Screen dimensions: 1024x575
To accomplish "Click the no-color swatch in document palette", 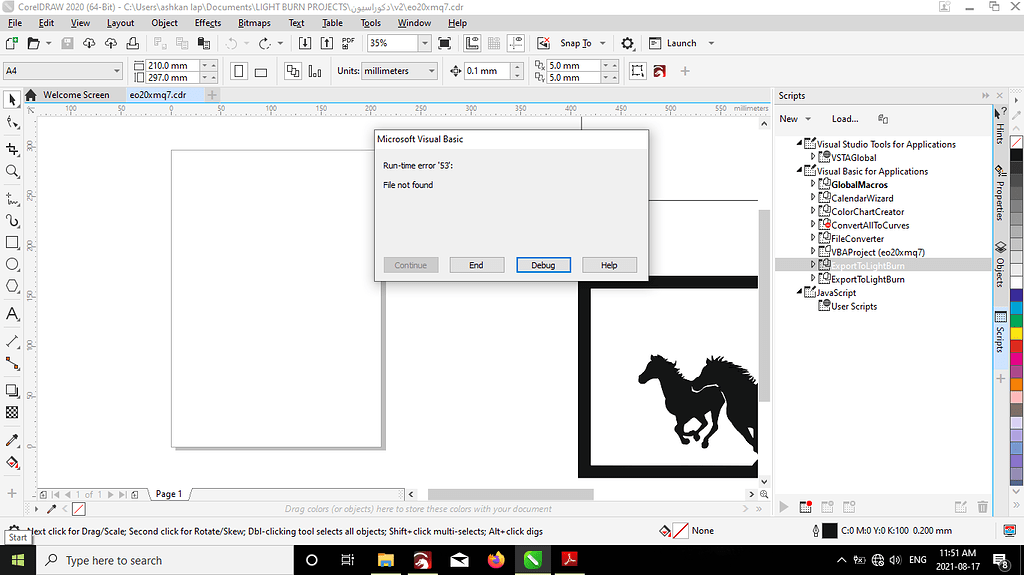I will coord(78,509).
